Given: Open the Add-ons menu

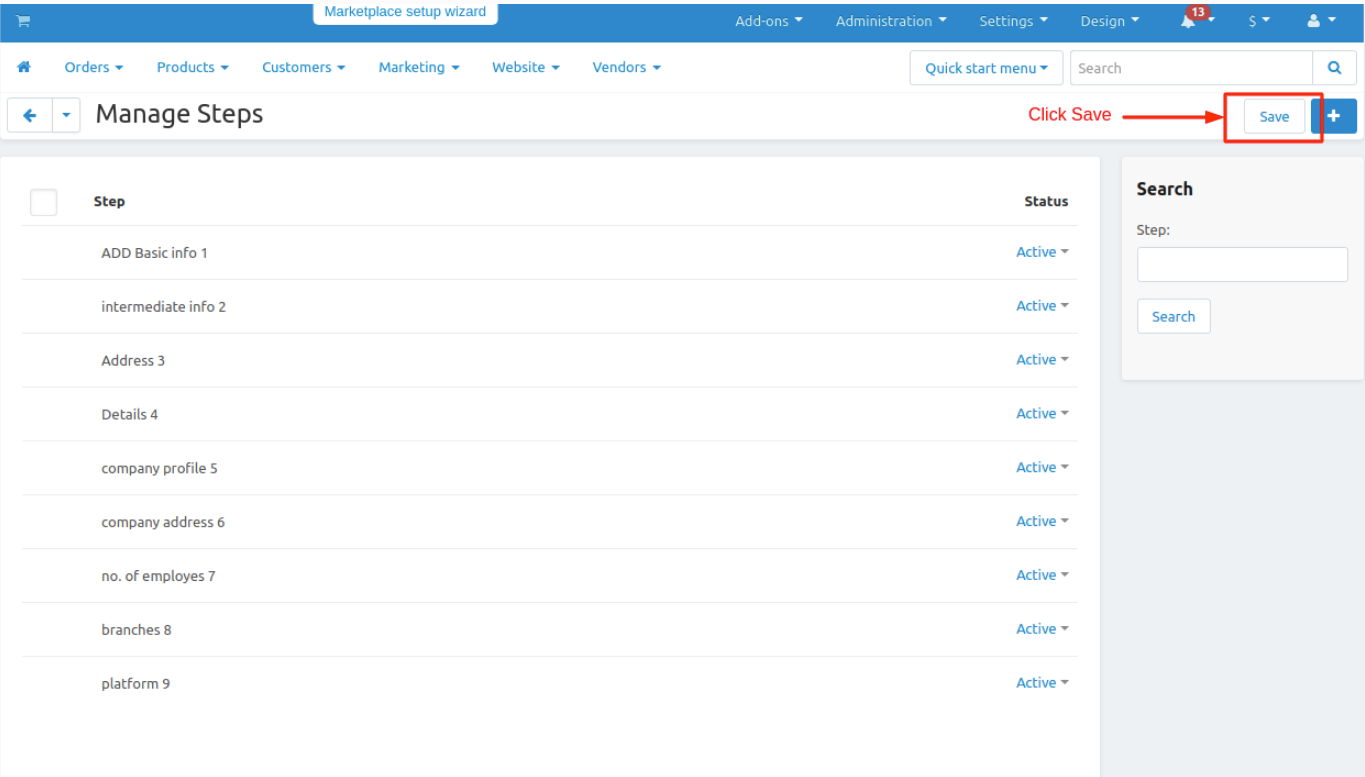Looking at the screenshot, I should click(x=768, y=21).
